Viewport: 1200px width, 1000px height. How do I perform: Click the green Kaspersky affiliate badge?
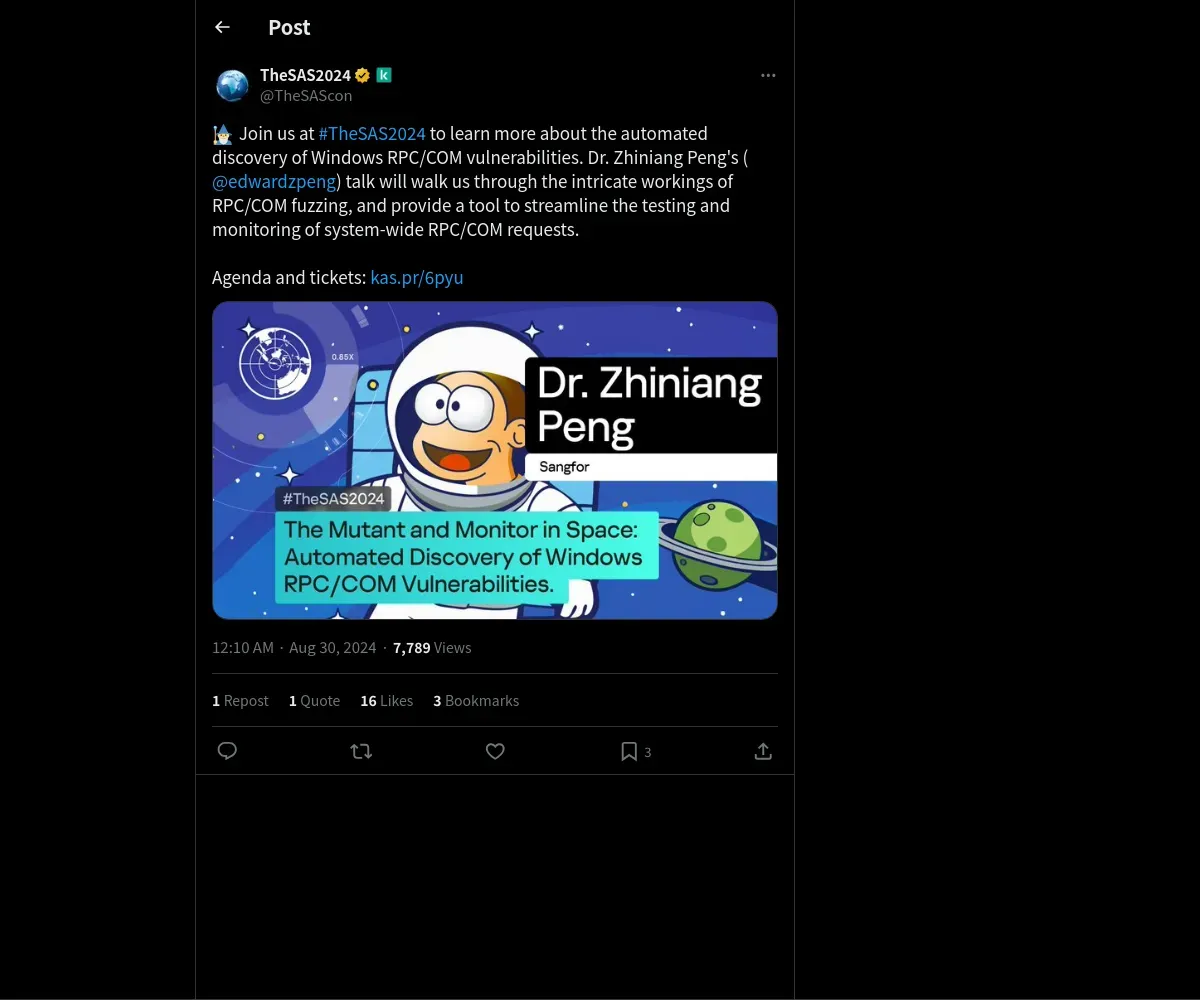click(x=383, y=75)
